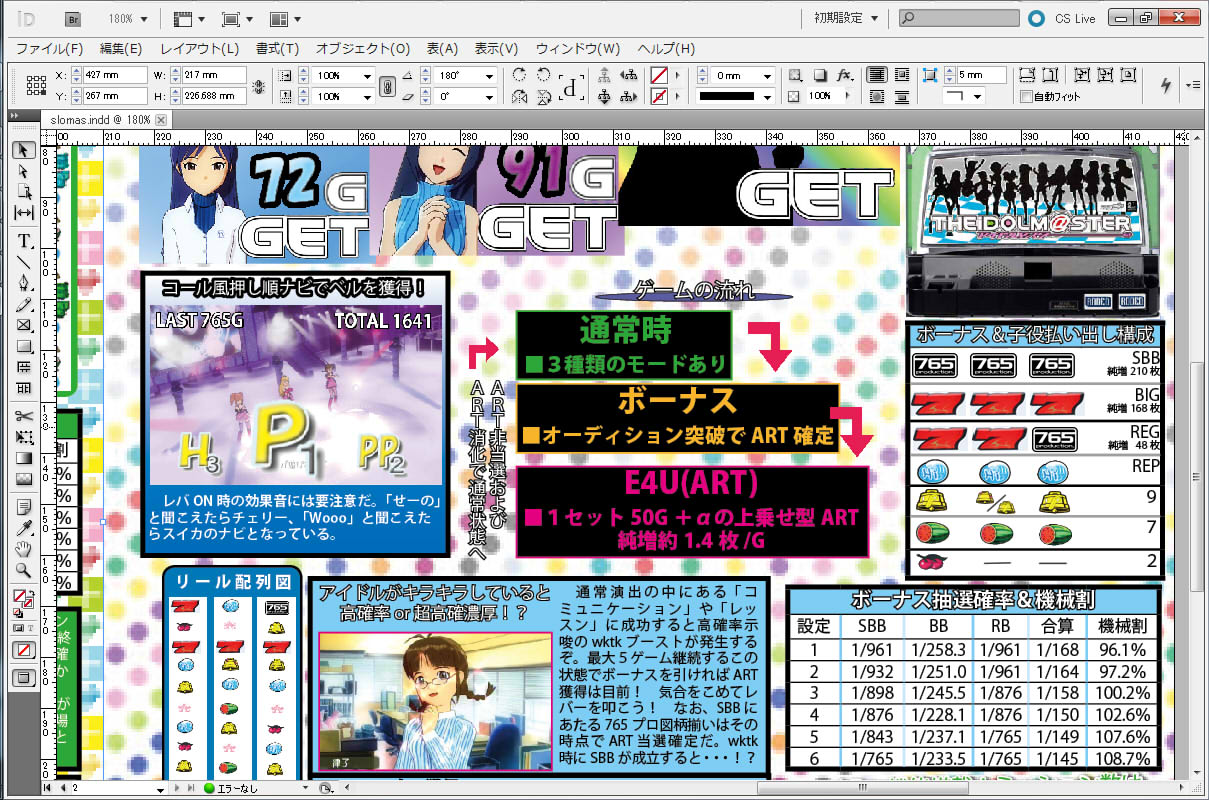Select the Type tool

tap(24, 241)
